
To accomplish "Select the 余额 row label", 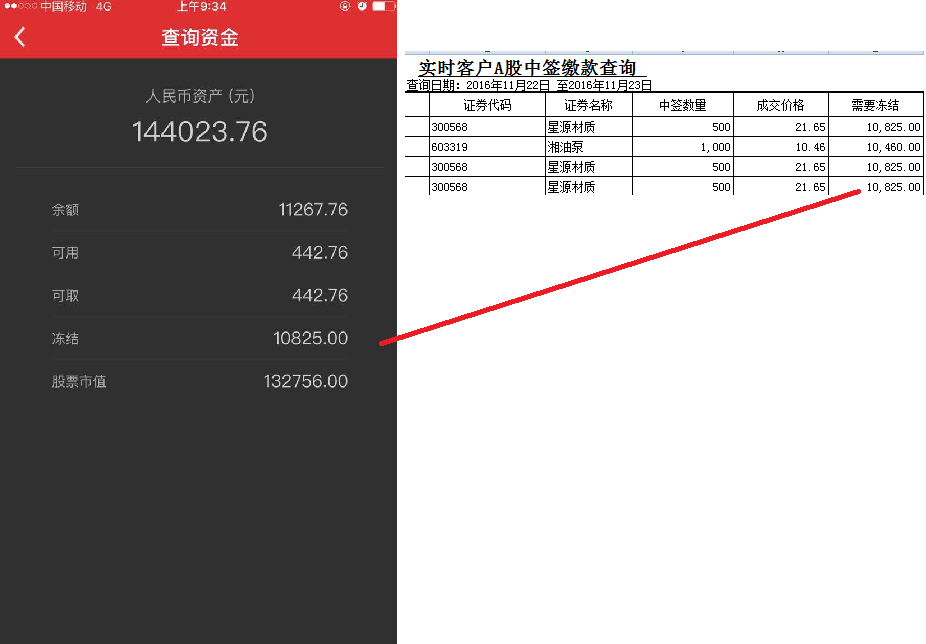I will point(65,210).
